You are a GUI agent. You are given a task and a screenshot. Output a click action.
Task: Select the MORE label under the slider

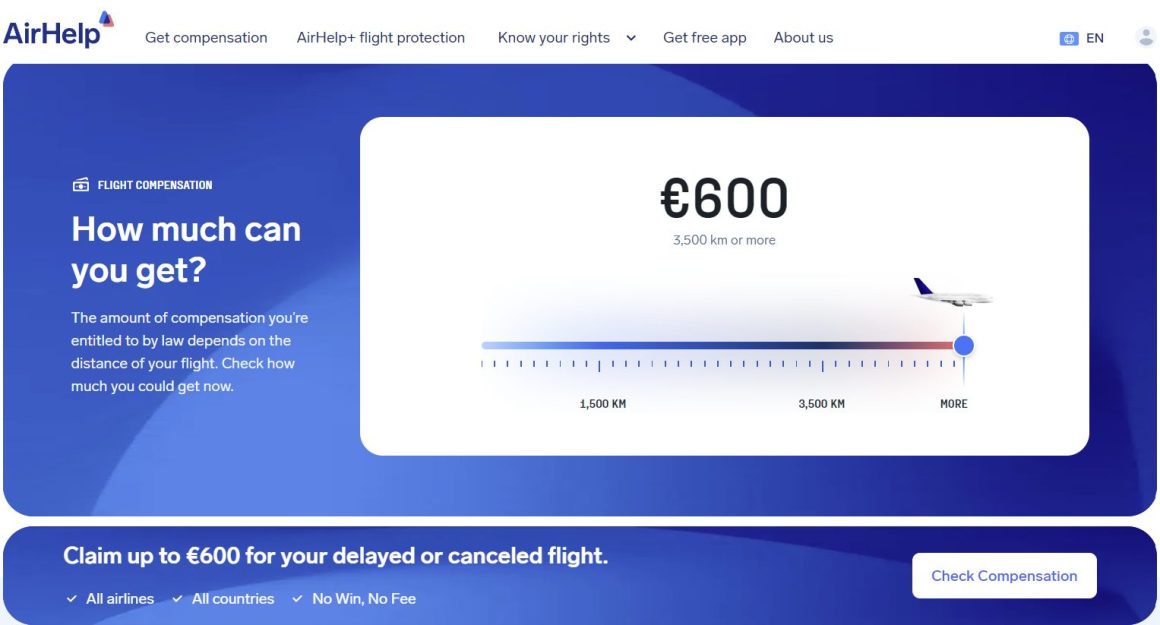click(x=953, y=404)
